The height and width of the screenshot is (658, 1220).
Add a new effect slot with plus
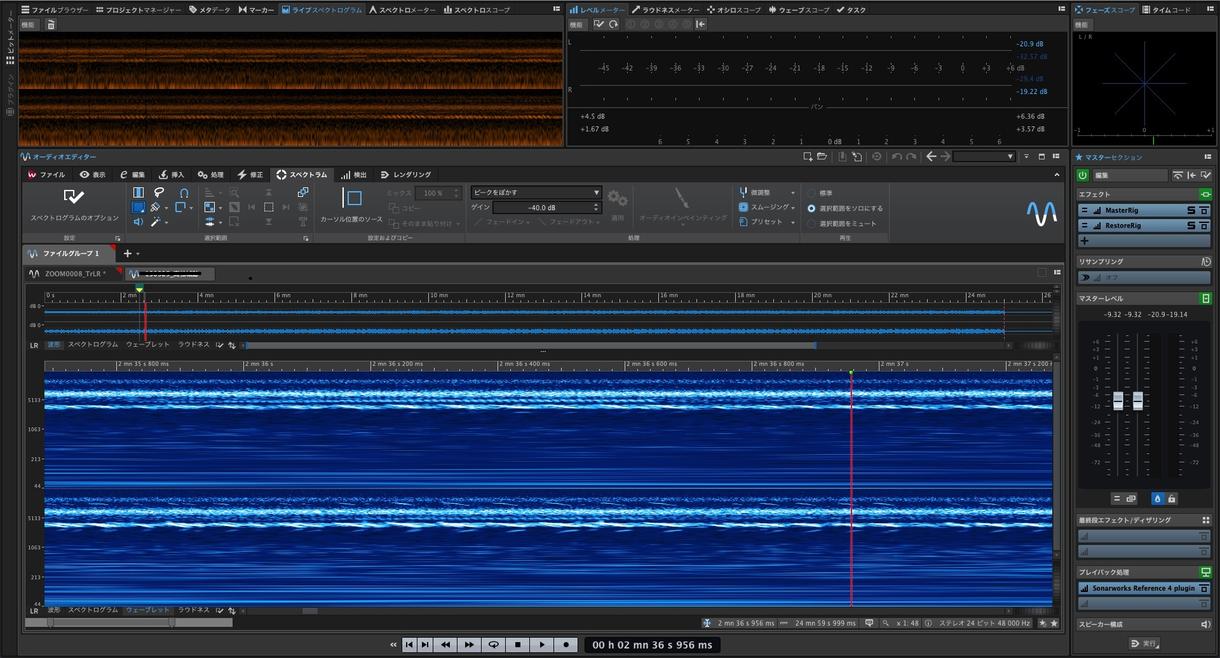pyautogui.click(x=1084, y=241)
